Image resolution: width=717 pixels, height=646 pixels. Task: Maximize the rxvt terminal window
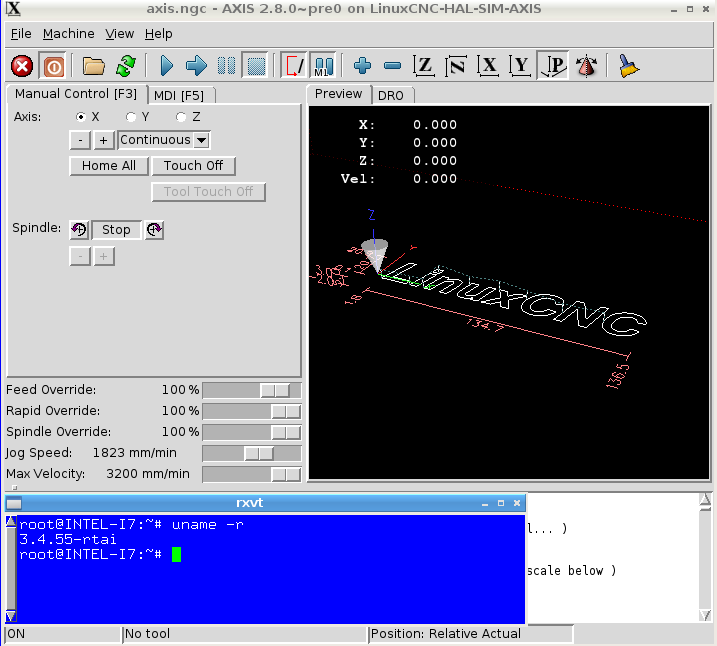[501, 503]
